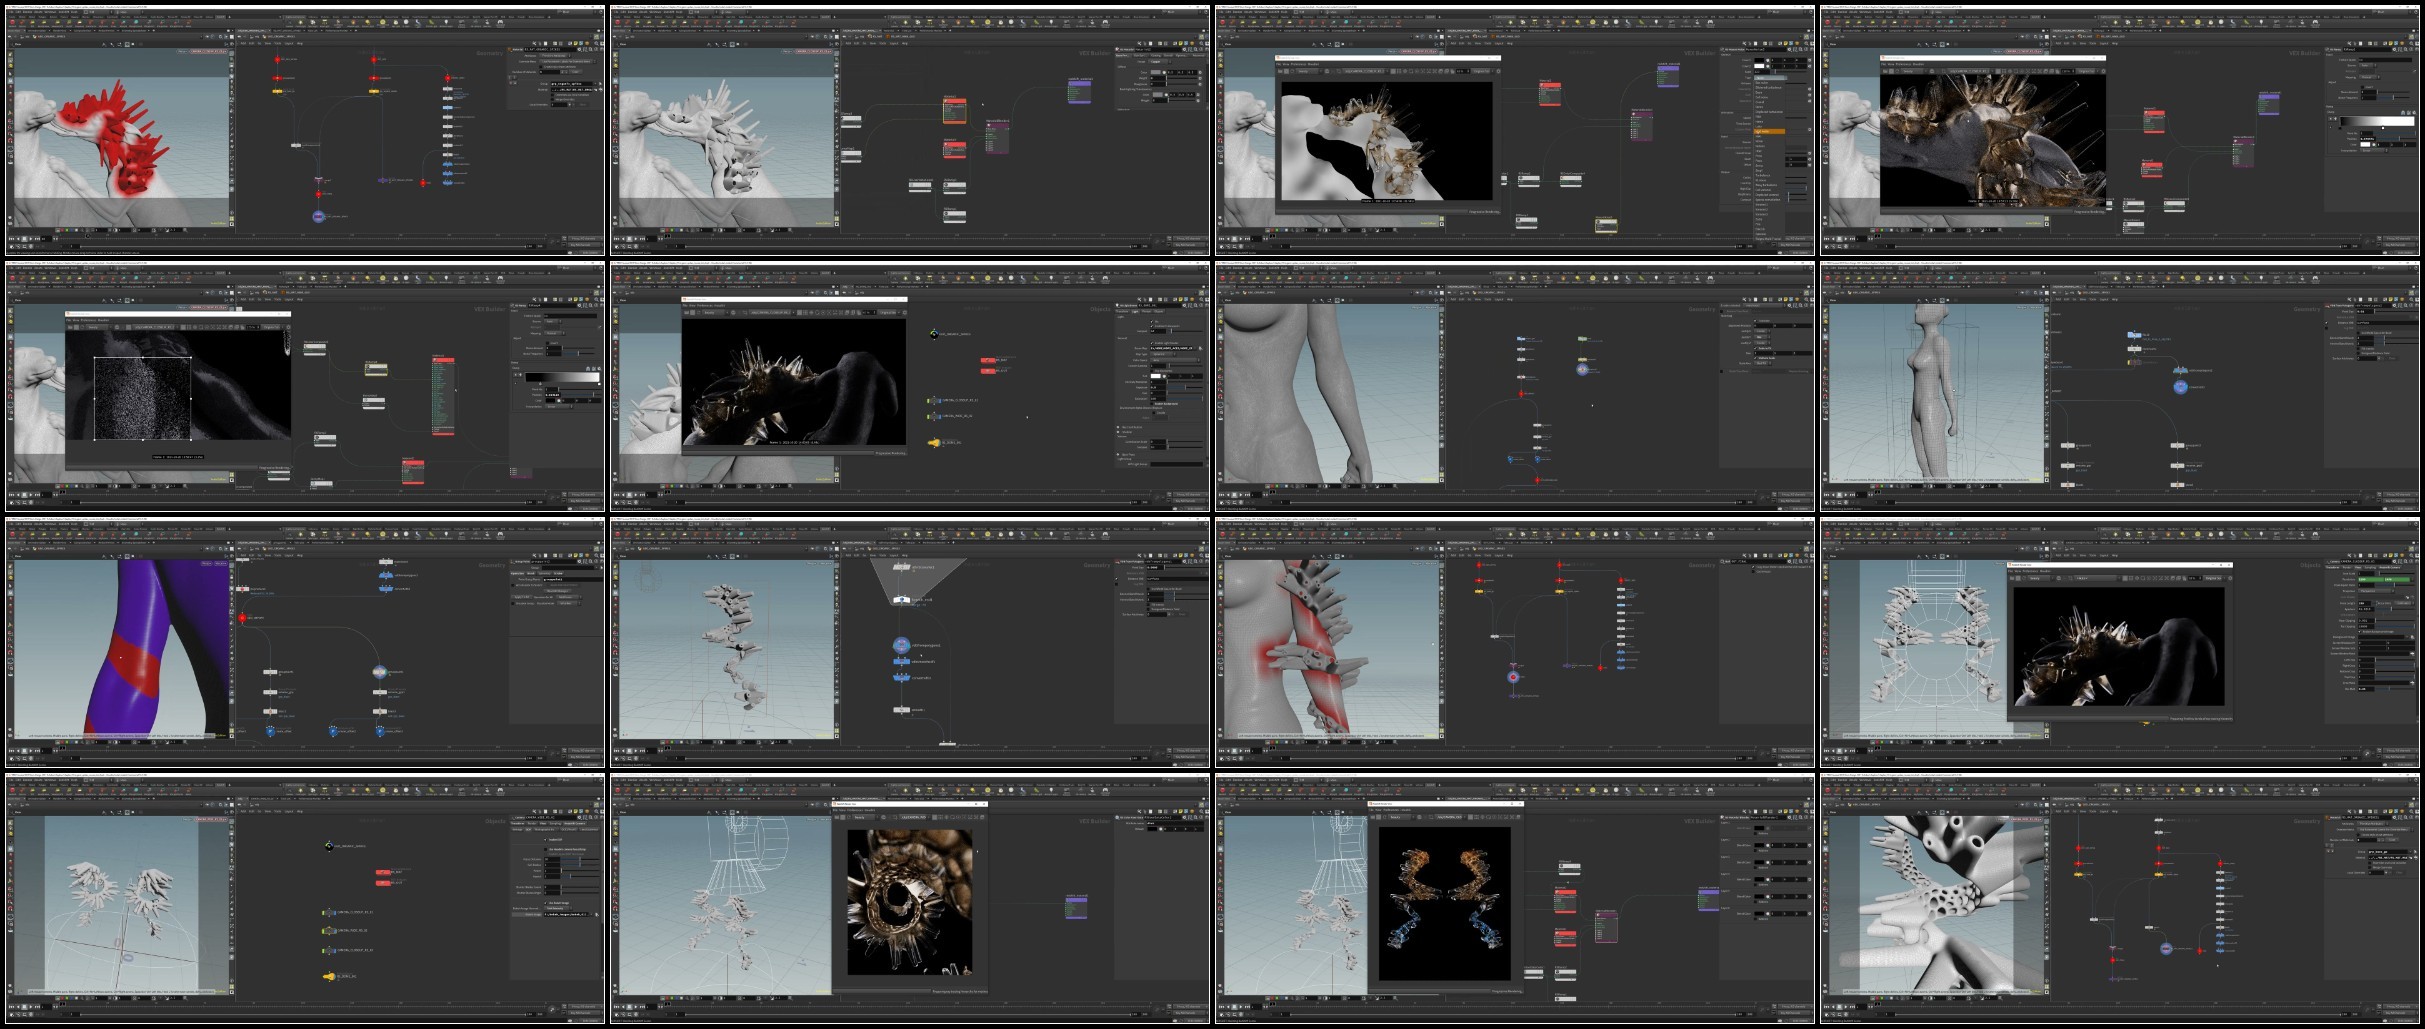Click the orange-and-blue mirrored render image
Screen dimensions: 2425x1029
pyautogui.click(x=1444, y=903)
